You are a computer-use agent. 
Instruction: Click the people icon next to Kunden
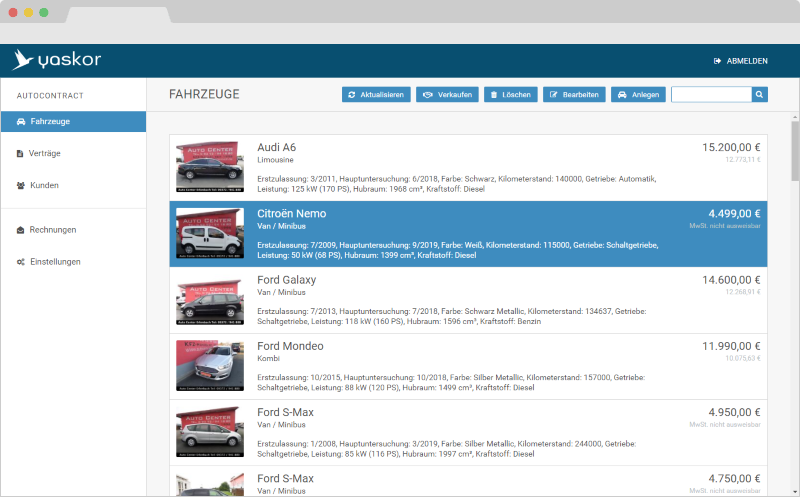coord(20,186)
